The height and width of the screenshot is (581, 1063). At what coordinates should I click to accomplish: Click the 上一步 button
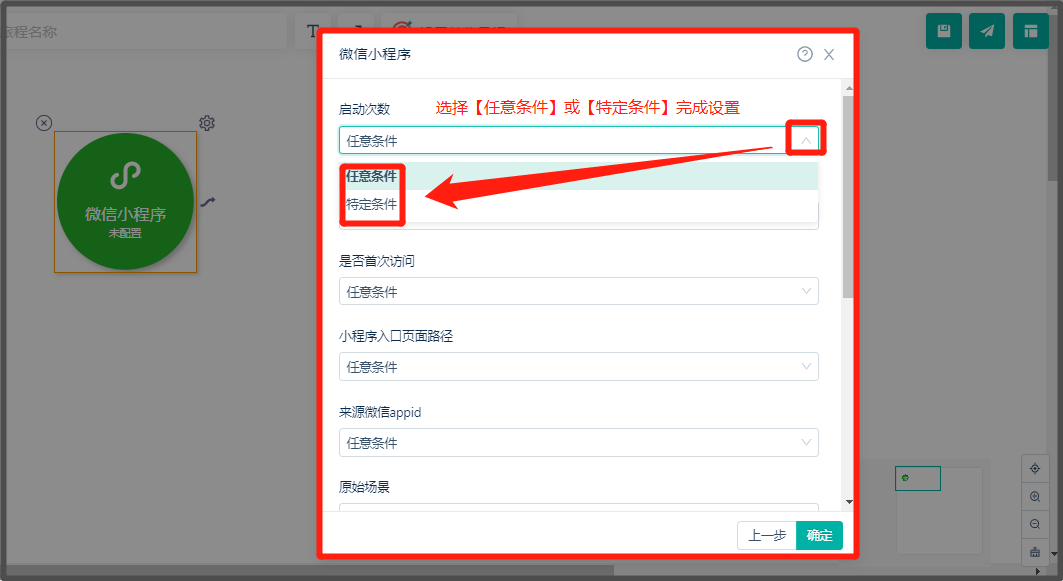[x=767, y=536]
